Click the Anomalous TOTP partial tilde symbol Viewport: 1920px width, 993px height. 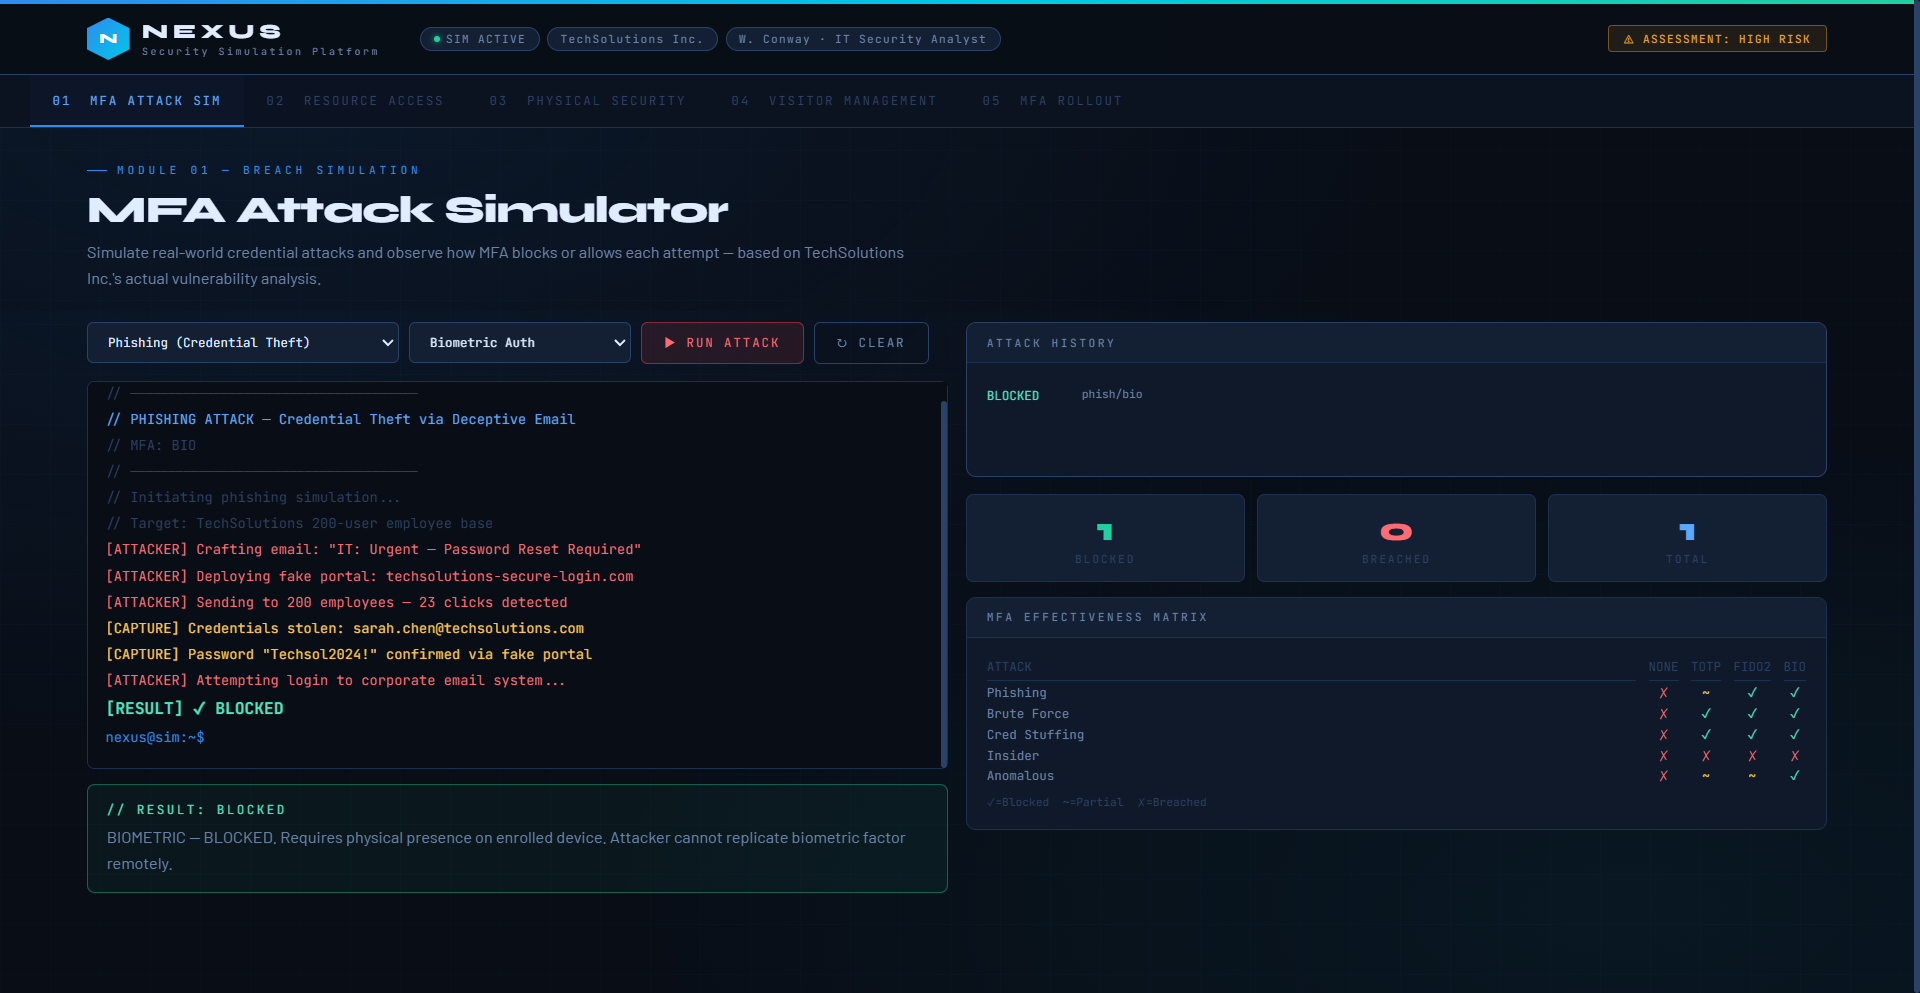coord(1706,776)
